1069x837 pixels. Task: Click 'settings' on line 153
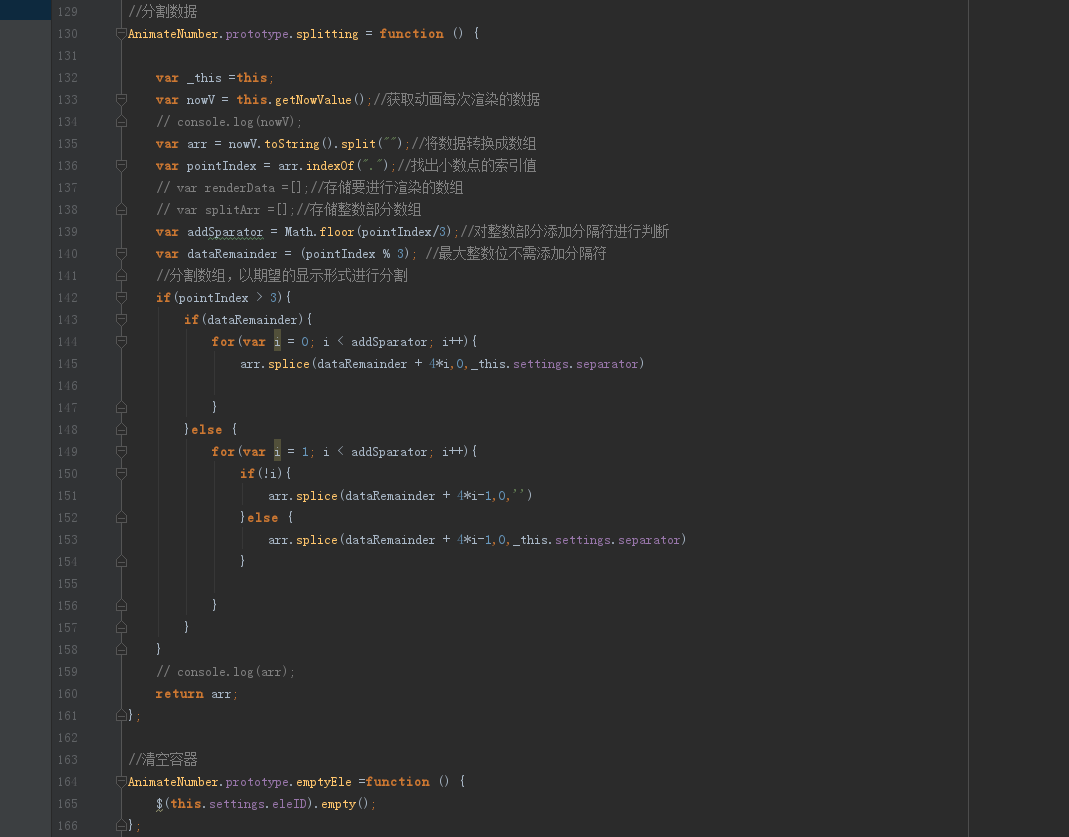[583, 540]
